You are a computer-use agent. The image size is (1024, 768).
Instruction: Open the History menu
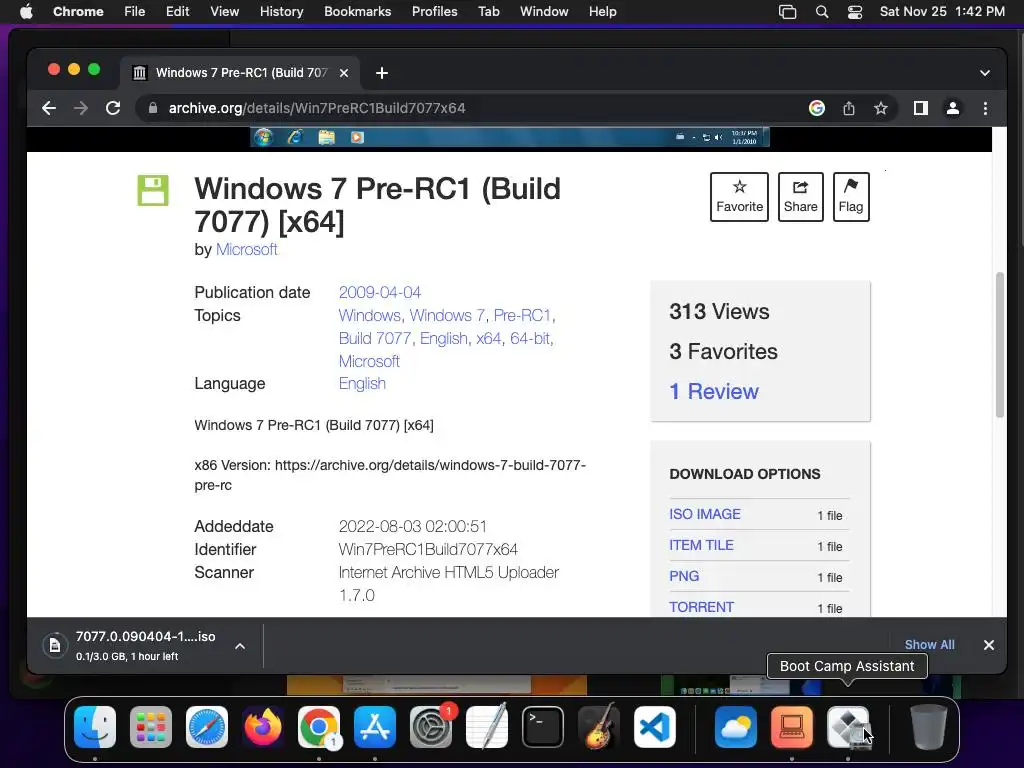(x=281, y=11)
